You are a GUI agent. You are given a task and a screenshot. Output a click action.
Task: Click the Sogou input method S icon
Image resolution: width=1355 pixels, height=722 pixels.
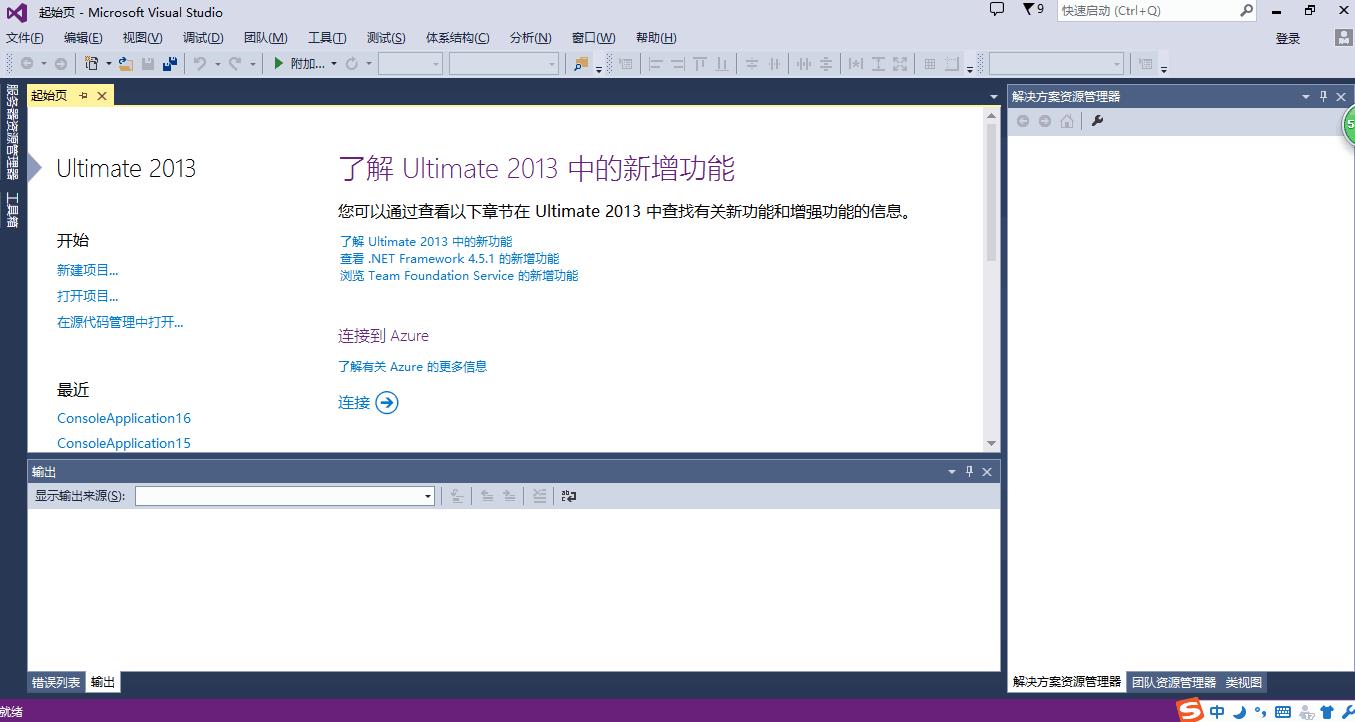click(x=1190, y=711)
